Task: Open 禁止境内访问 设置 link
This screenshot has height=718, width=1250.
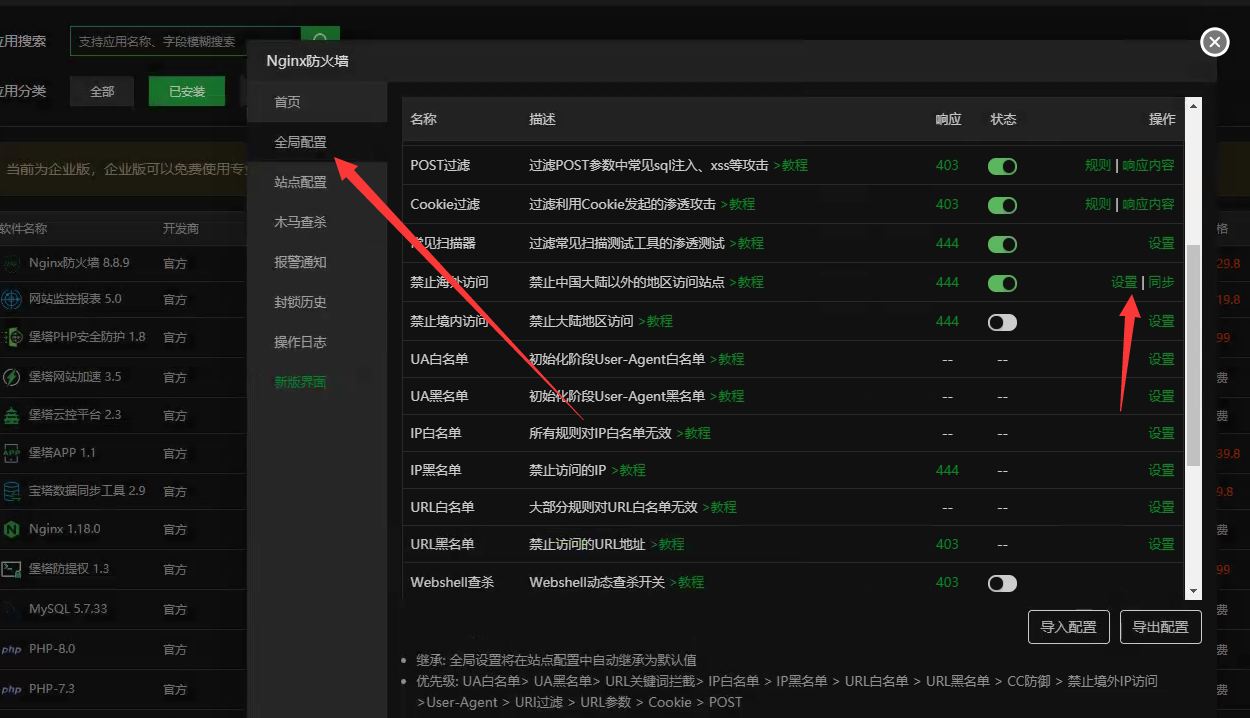Action: pos(1161,321)
